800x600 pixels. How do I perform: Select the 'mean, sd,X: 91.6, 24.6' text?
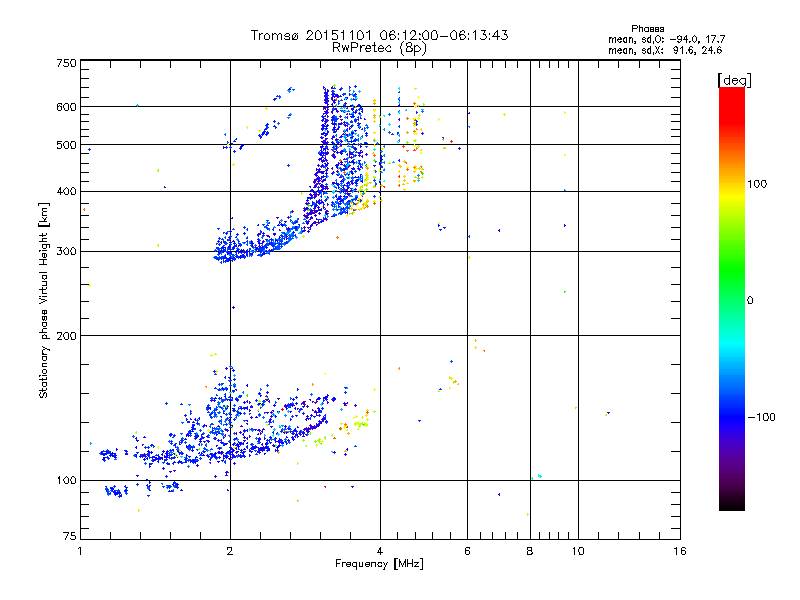click(665, 50)
